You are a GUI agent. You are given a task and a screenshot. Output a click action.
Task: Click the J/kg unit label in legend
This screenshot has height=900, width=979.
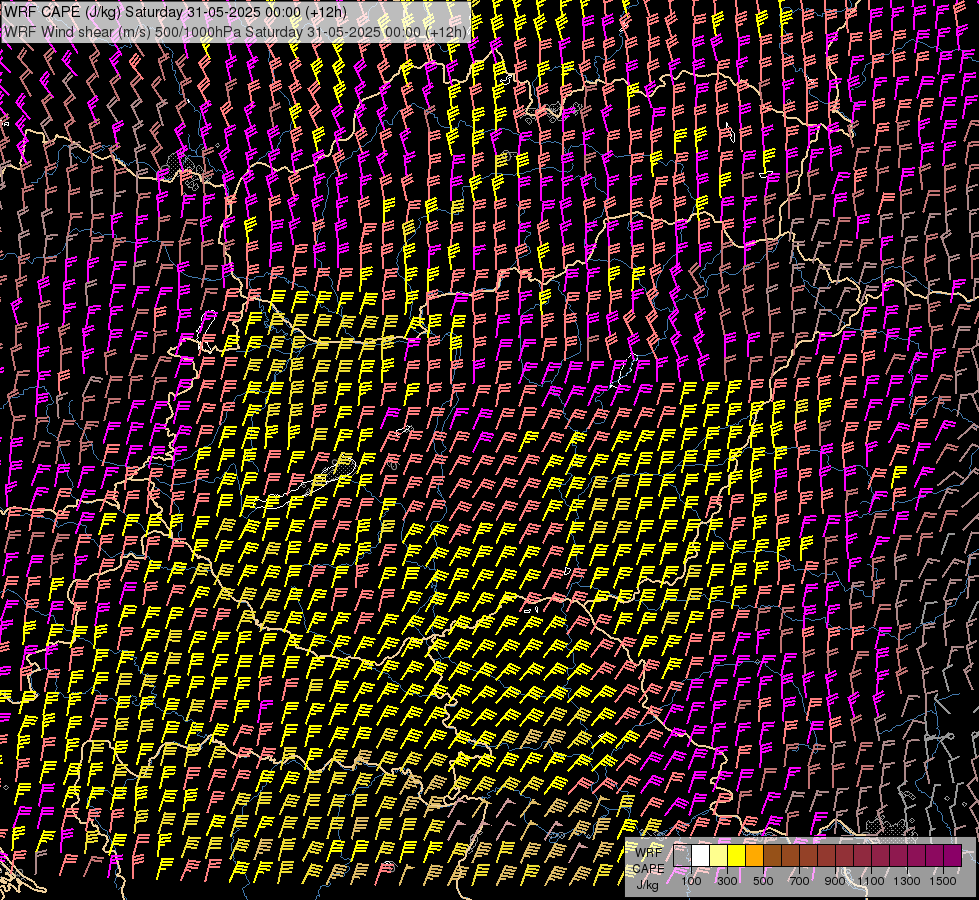[647, 885]
